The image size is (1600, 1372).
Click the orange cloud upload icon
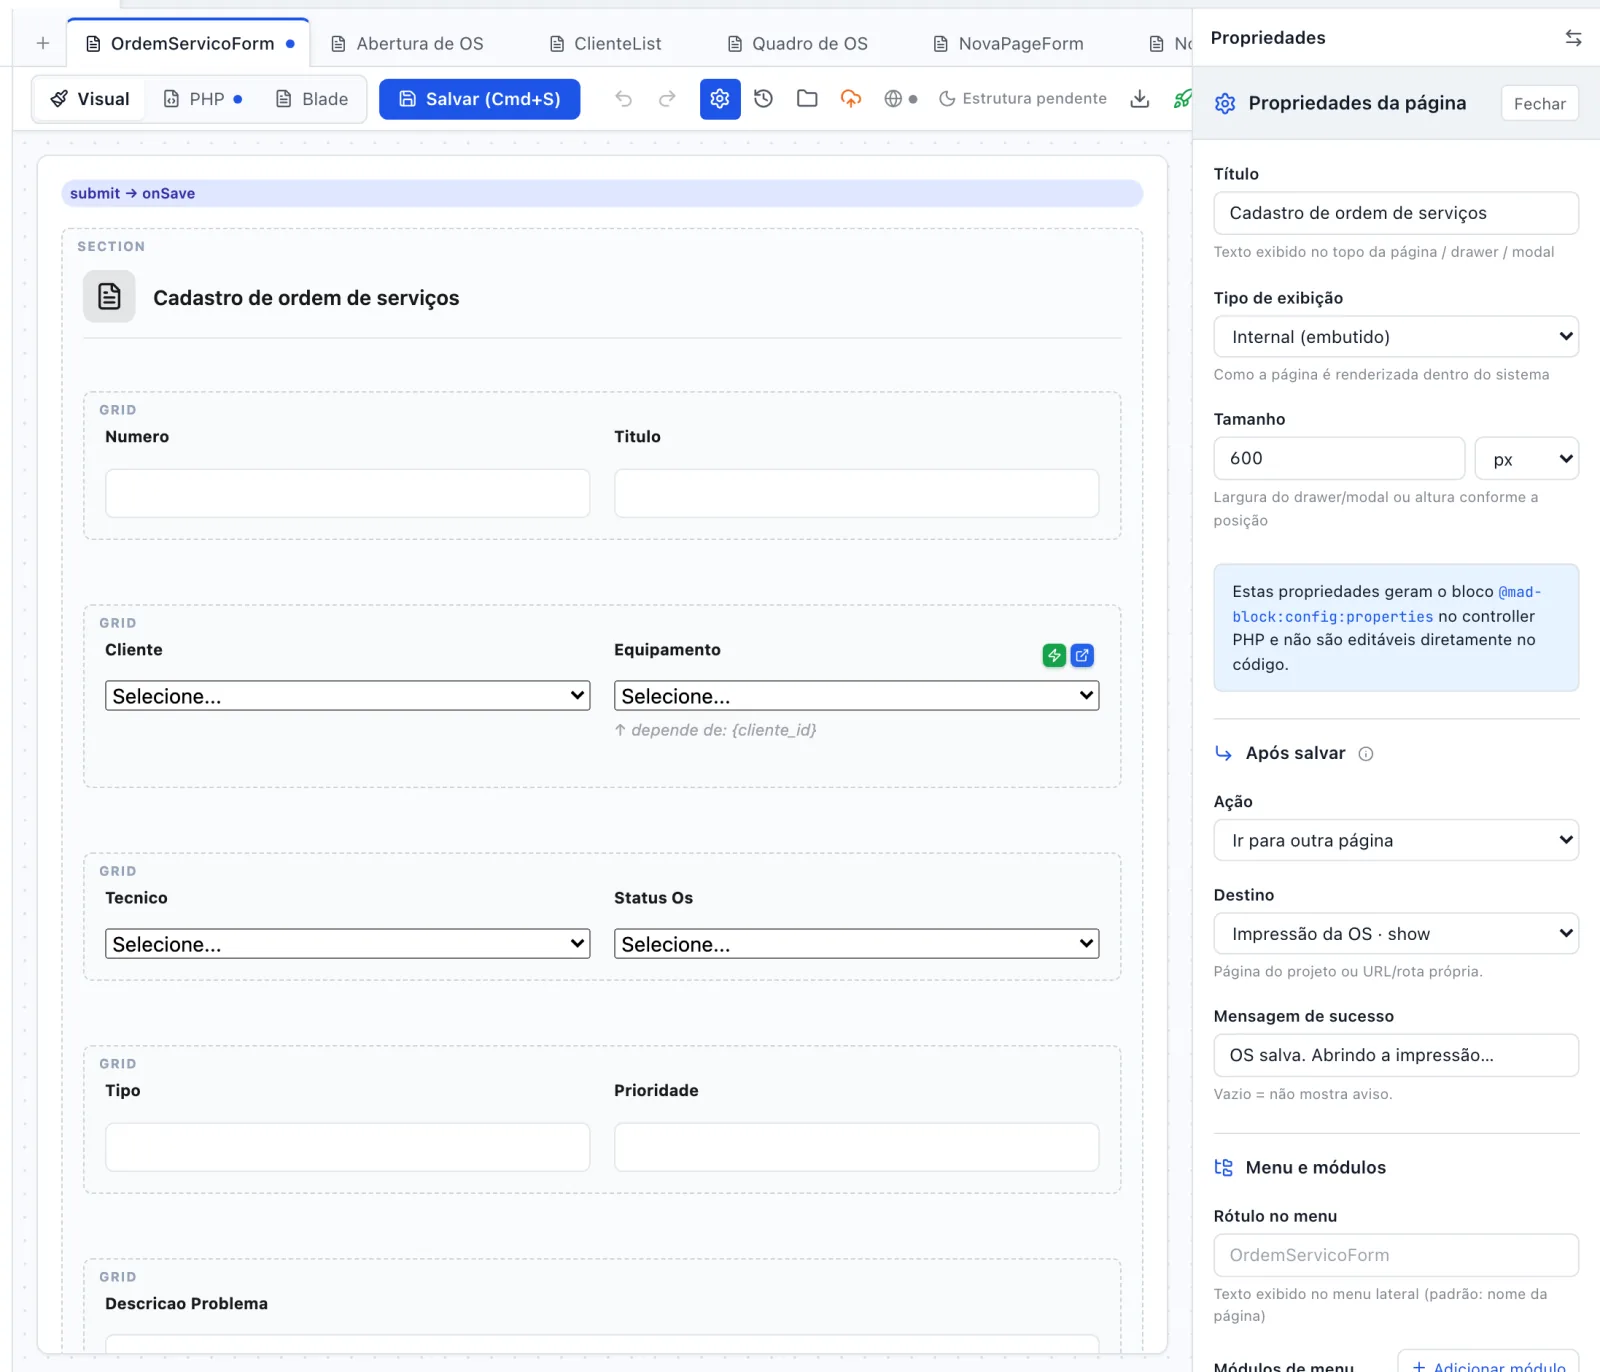click(x=851, y=98)
